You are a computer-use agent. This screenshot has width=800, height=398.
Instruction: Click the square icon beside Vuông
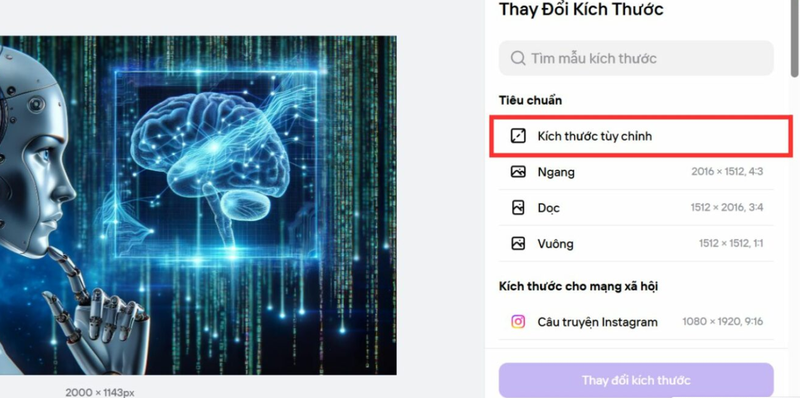pyautogui.click(x=518, y=243)
